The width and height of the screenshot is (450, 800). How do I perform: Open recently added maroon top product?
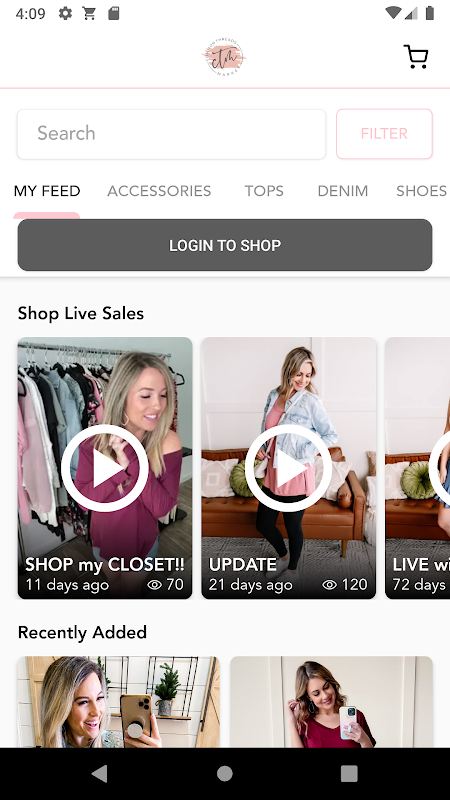click(x=331, y=702)
